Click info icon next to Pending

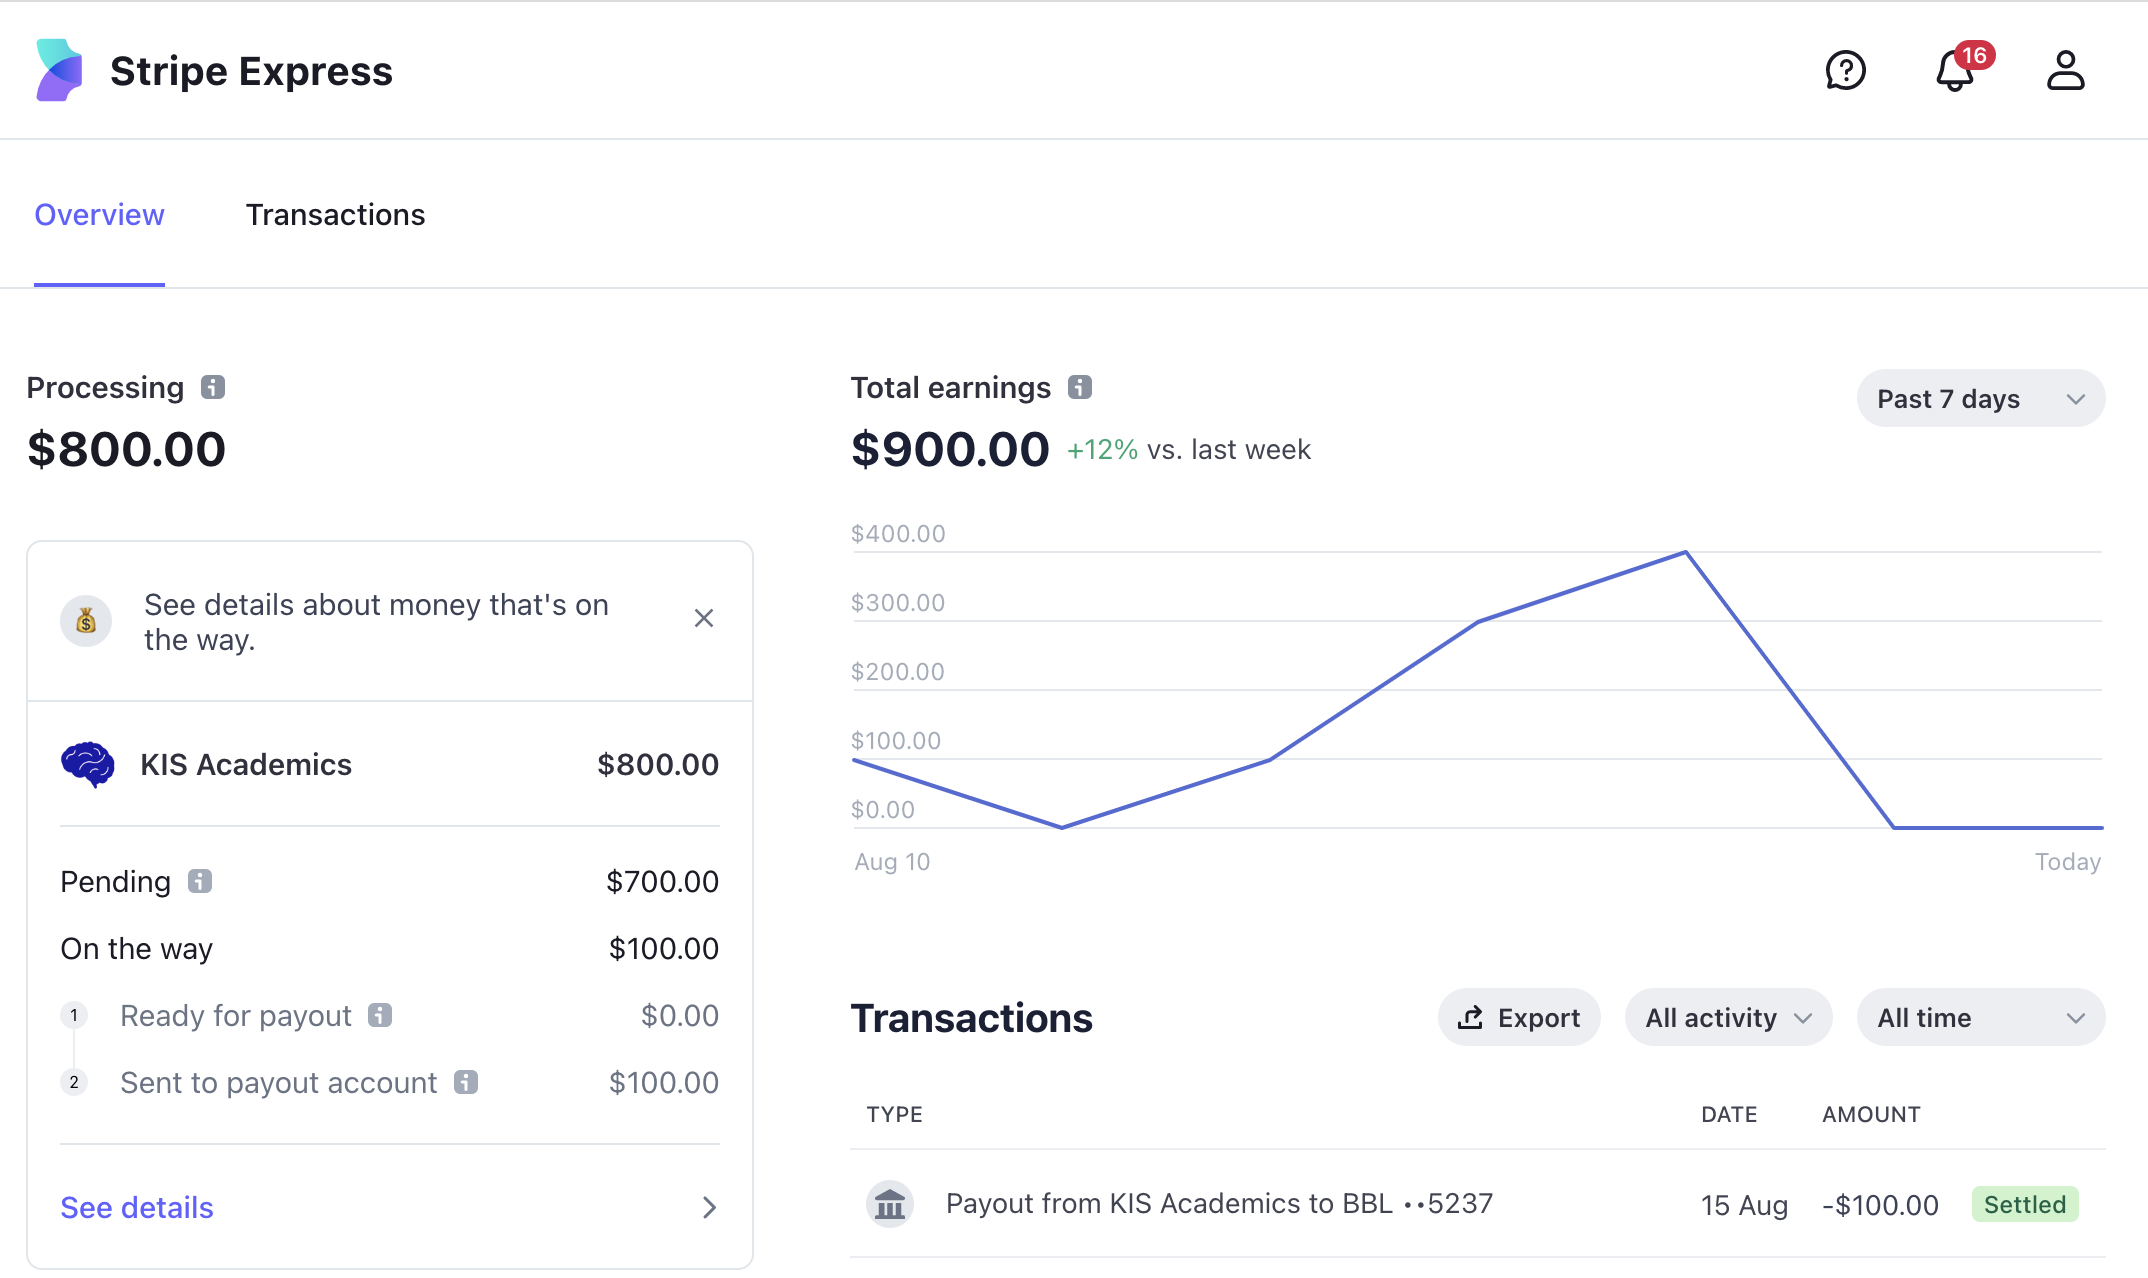200,881
